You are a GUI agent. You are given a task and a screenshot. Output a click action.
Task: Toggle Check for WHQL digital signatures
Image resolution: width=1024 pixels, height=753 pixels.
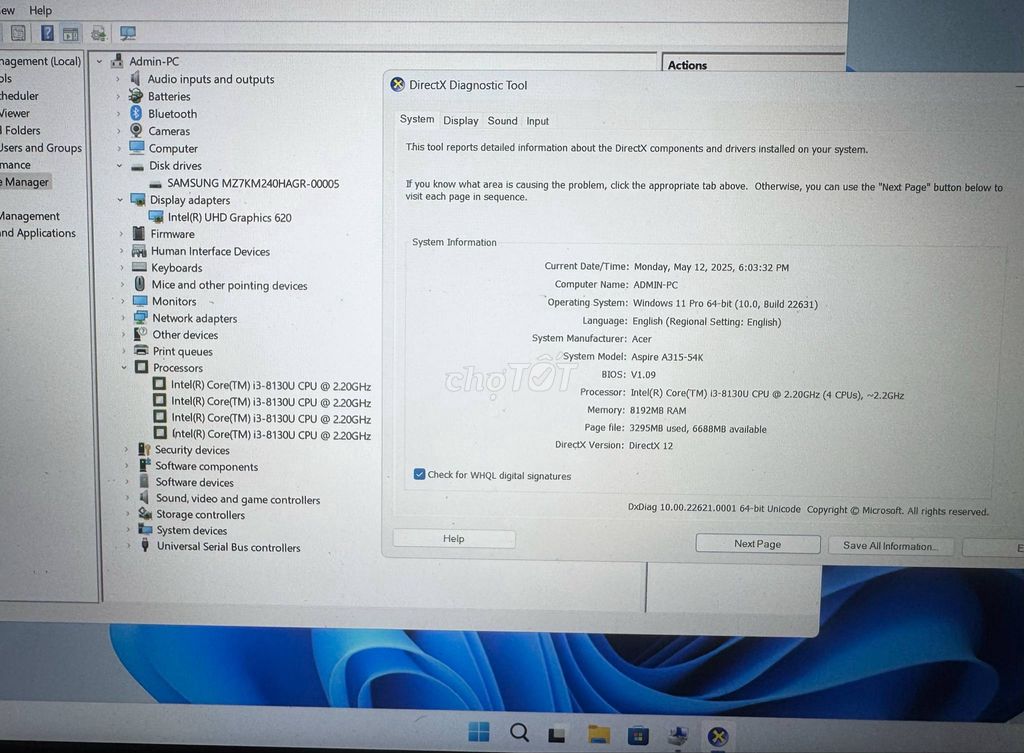click(419, 474)
